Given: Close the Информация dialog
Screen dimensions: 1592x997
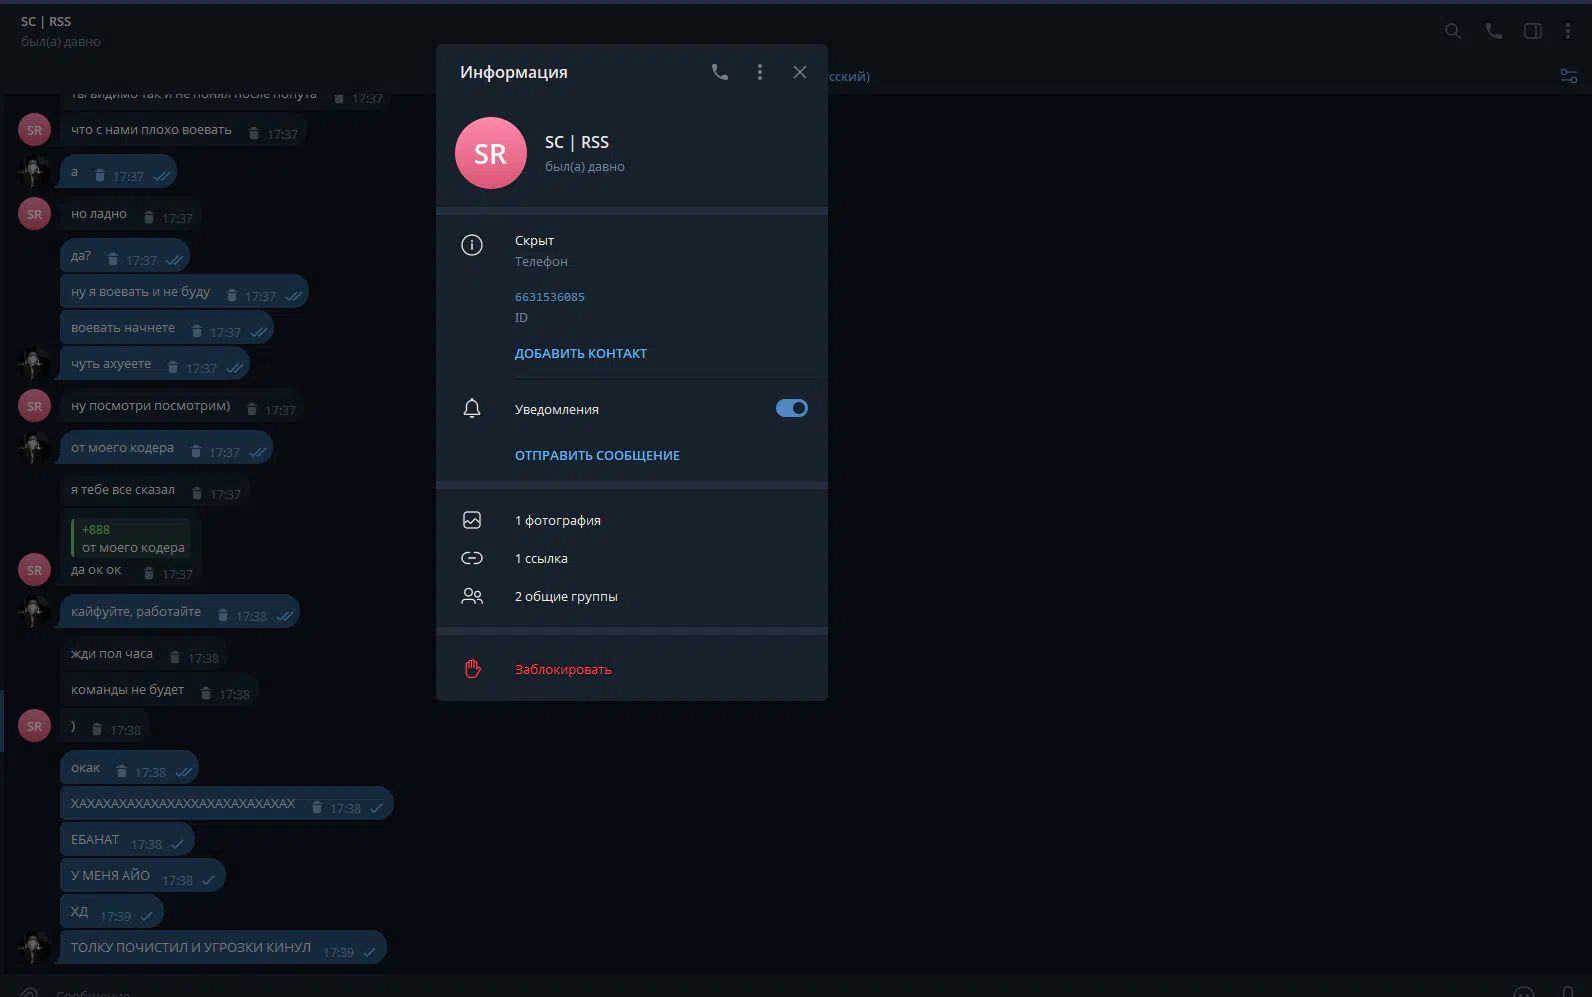Looking at the screenshot, I should [x=800, y=72].
